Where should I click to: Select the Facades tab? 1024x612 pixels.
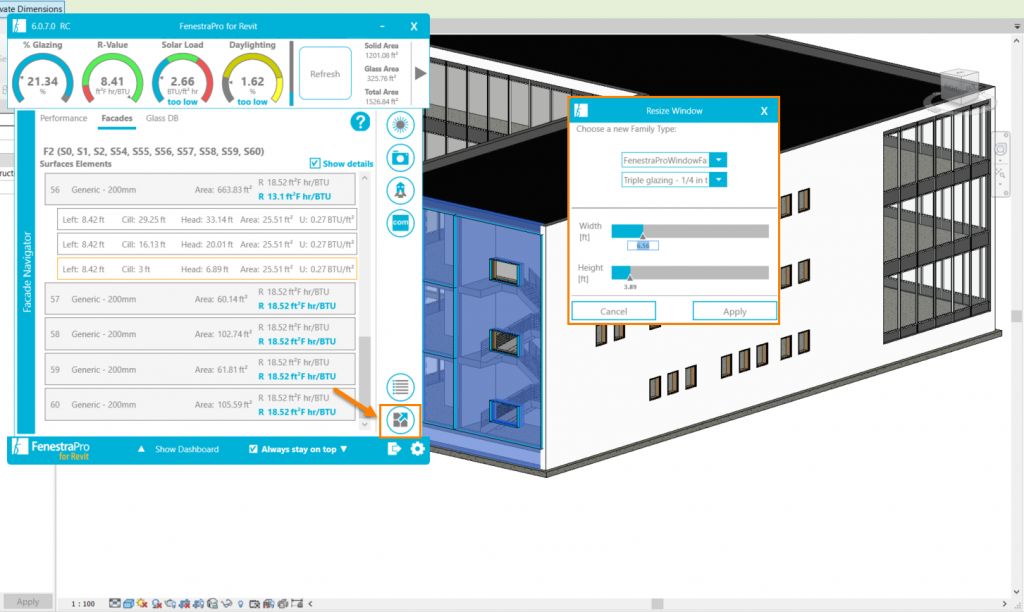pos(117,118)
